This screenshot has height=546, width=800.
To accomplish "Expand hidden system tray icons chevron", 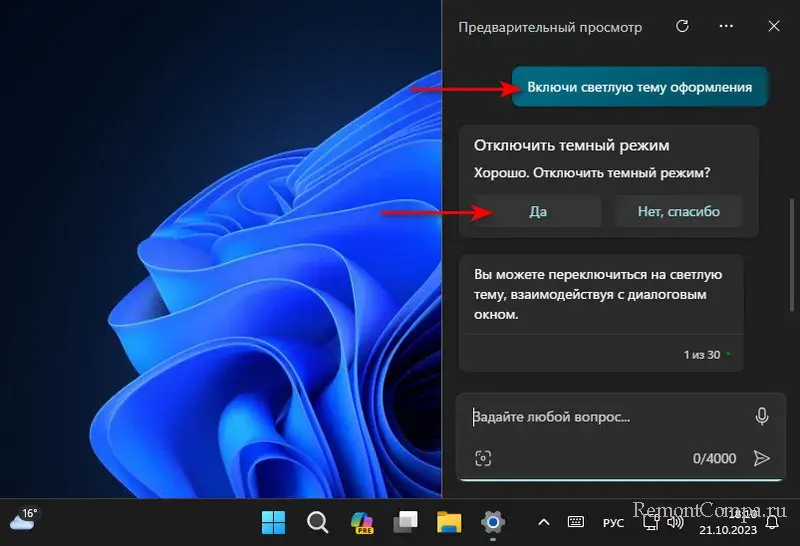I will tap(544, 522).
